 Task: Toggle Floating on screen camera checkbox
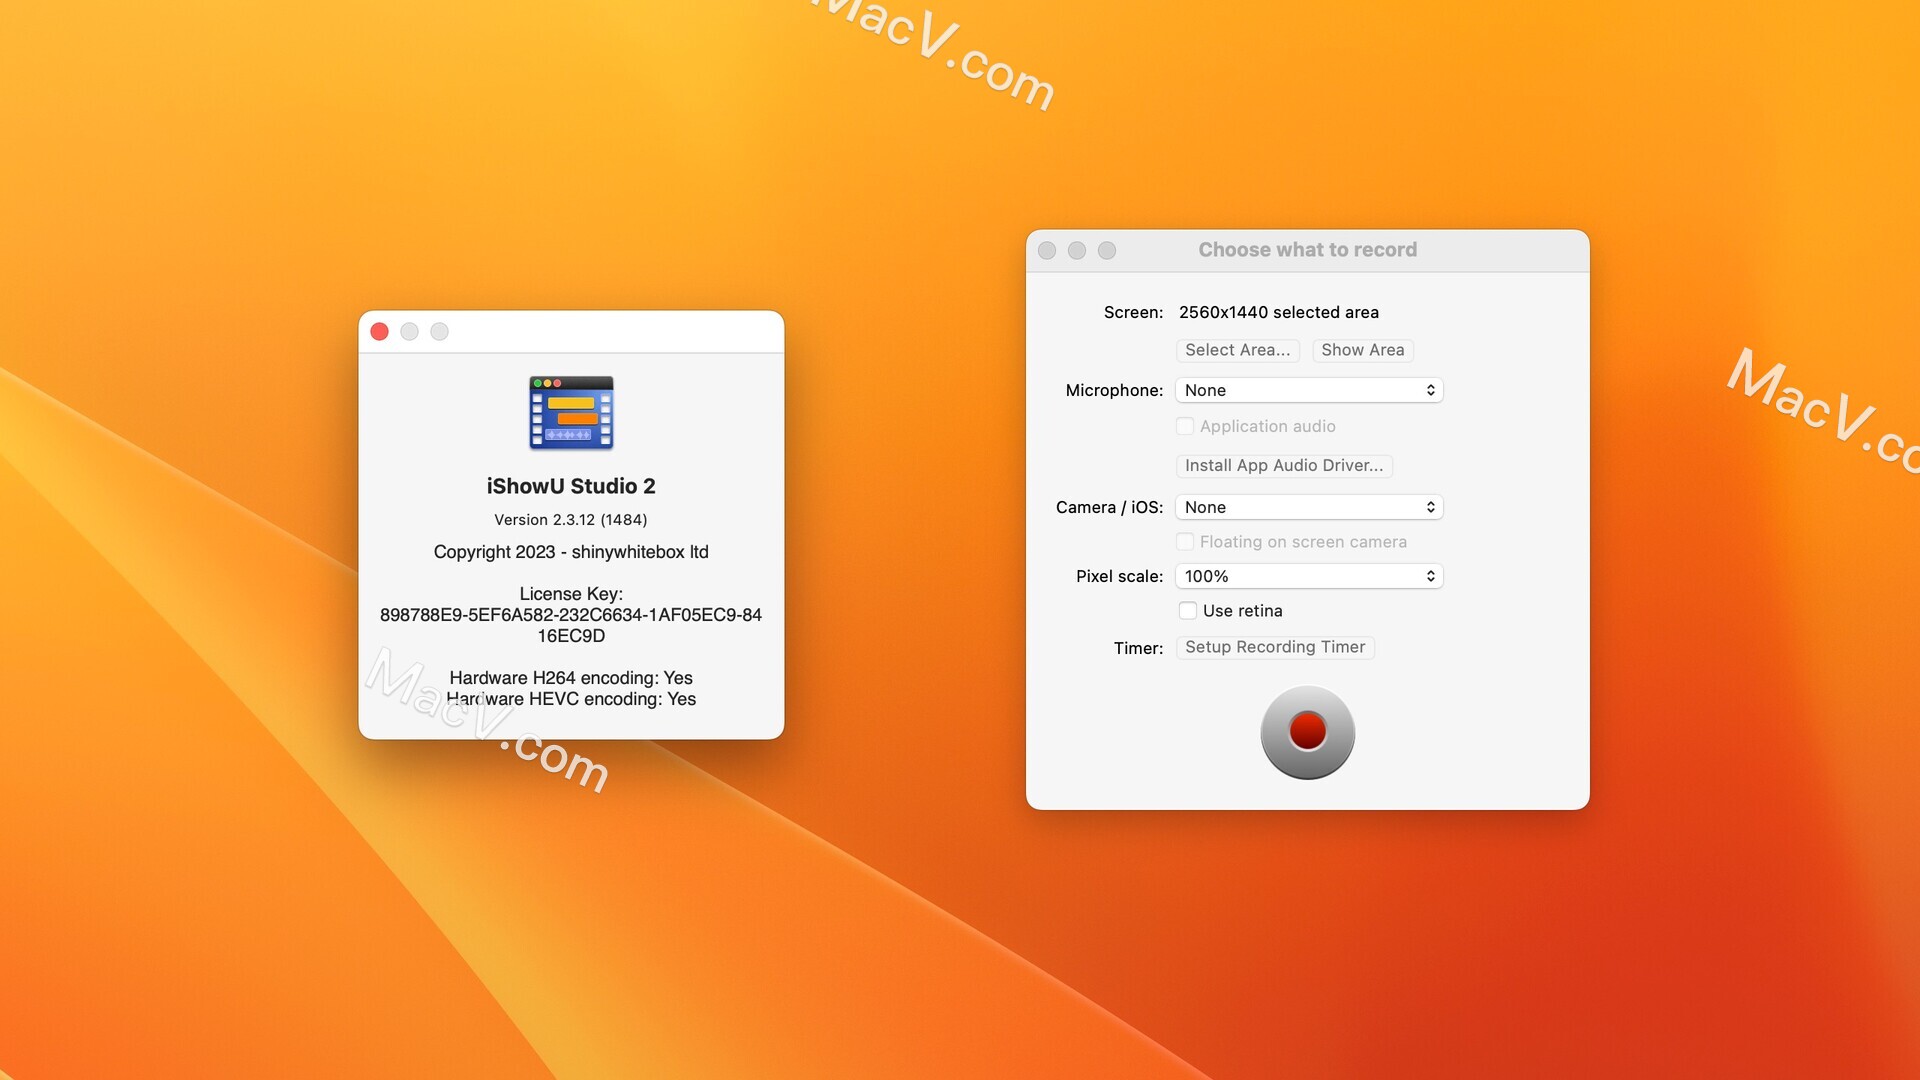click(1185, 542)
